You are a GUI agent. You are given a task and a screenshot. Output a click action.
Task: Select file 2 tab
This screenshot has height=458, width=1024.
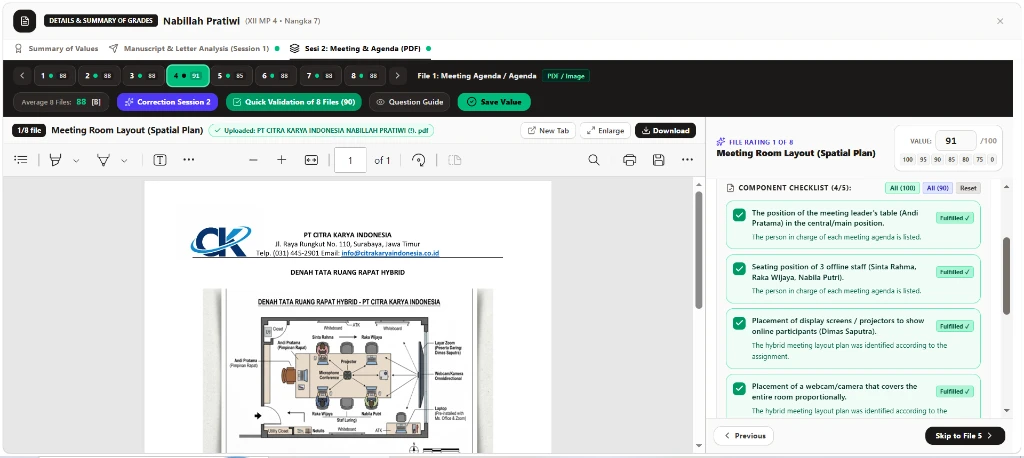pyautogui.click(x=99, y=76)
